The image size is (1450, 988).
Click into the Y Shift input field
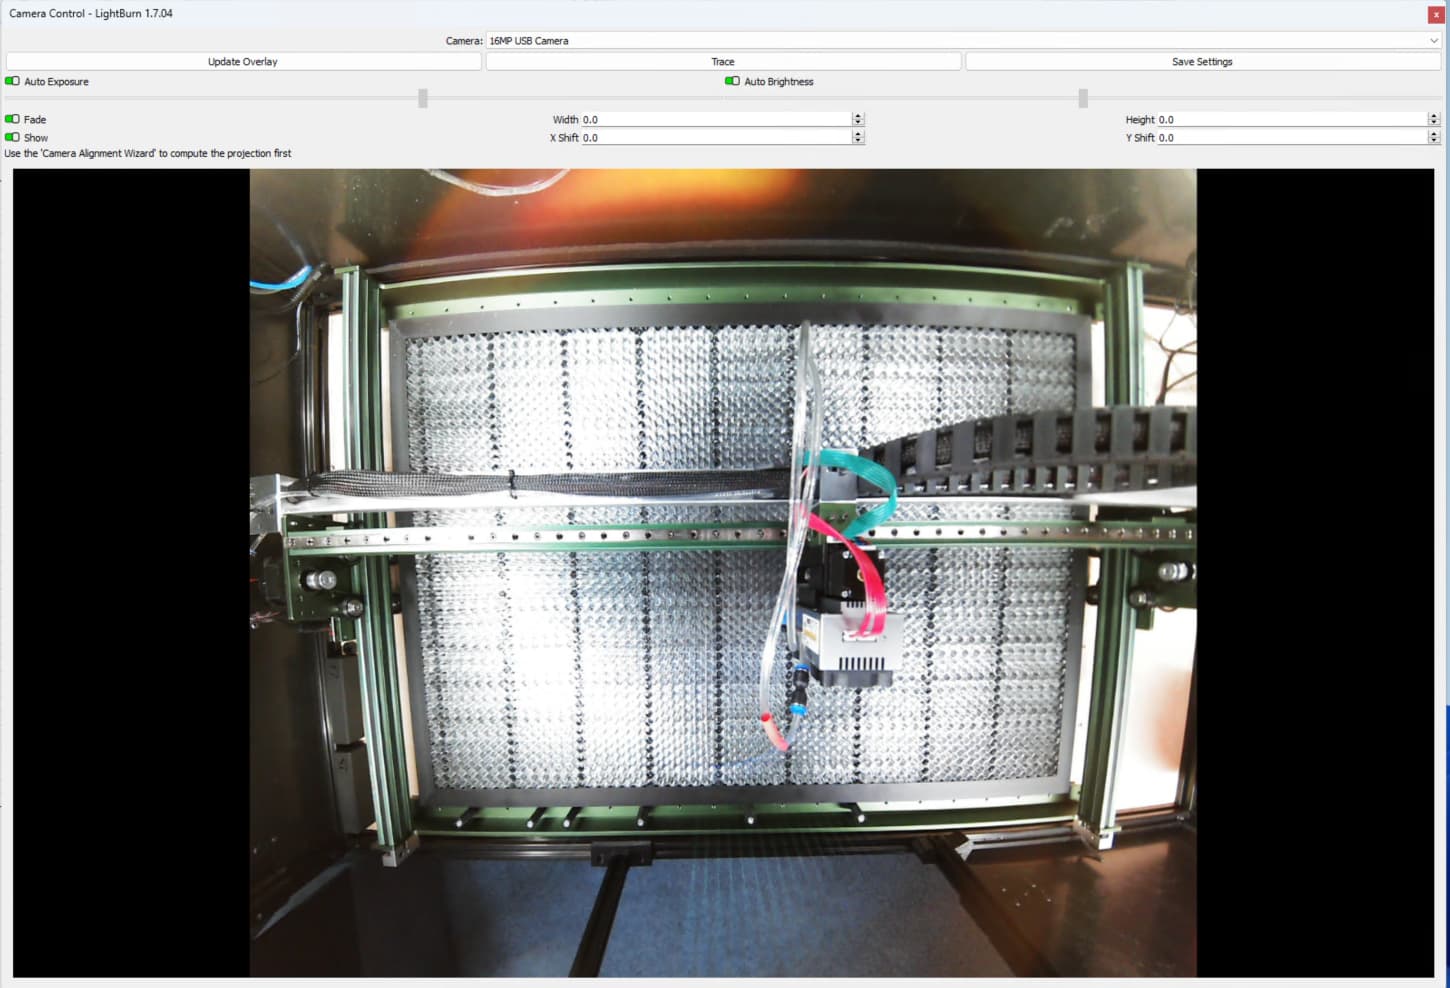(x=1292, y=138)
